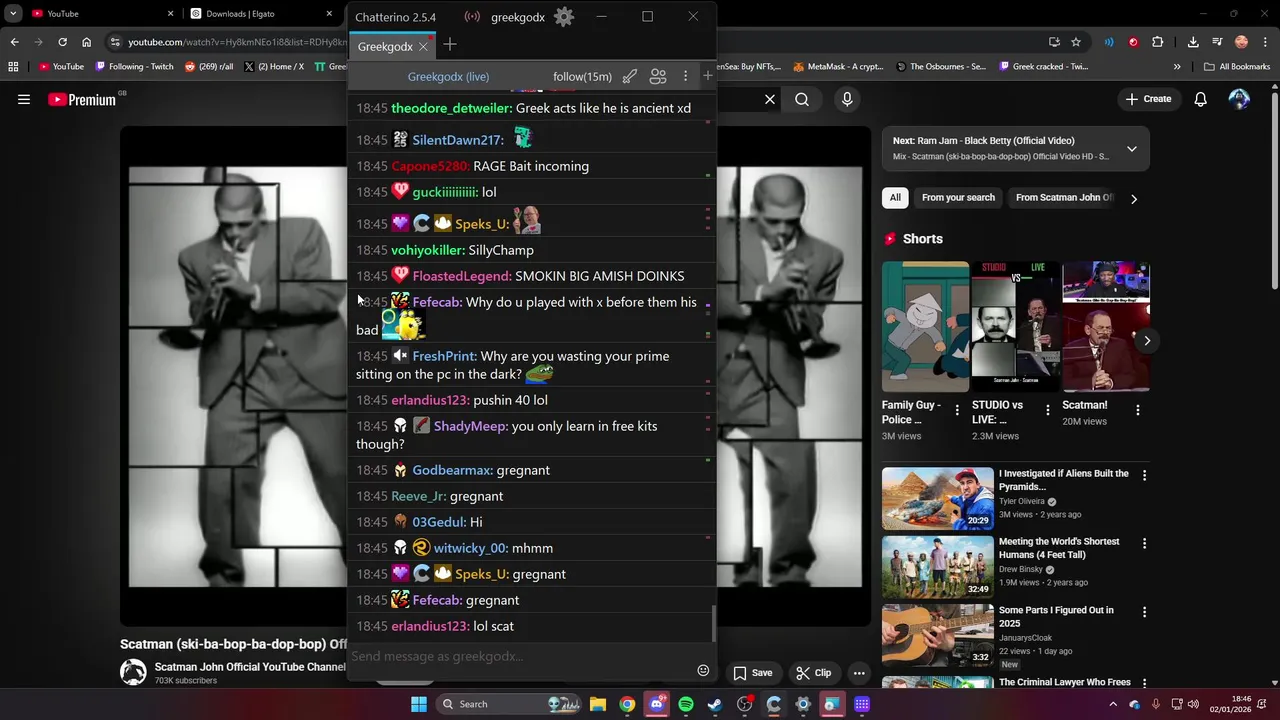1280x720 pixels.
Task: Open more actions under the video
Action: point(859,673)
